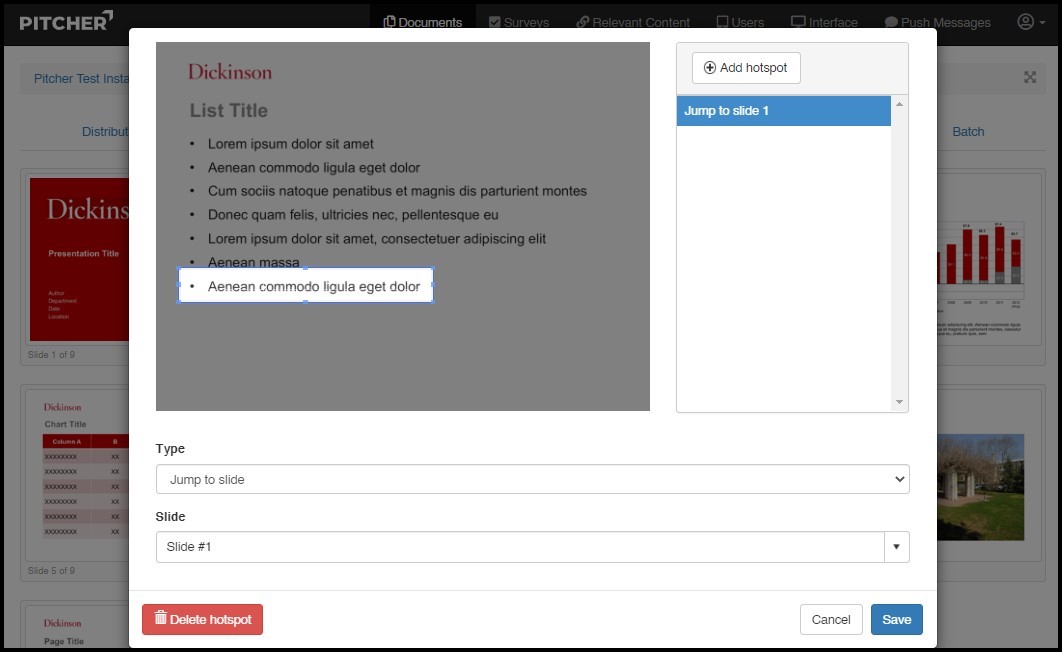This screenshot has height=652, width=1062.
Task: Click the Interface monitor icon
Action: click(798, 22)
